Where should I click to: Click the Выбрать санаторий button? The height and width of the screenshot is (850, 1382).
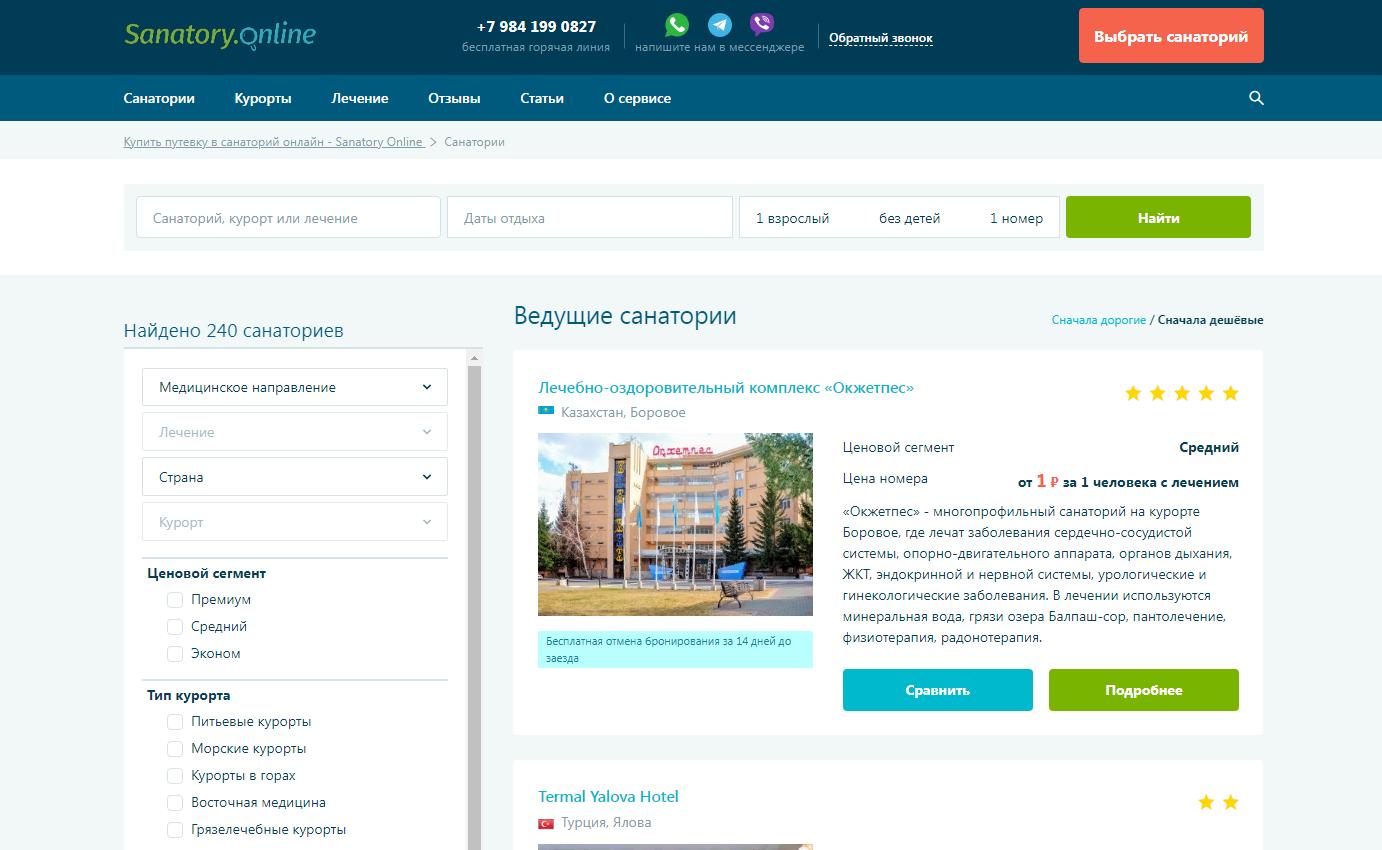click(1171, 36)
